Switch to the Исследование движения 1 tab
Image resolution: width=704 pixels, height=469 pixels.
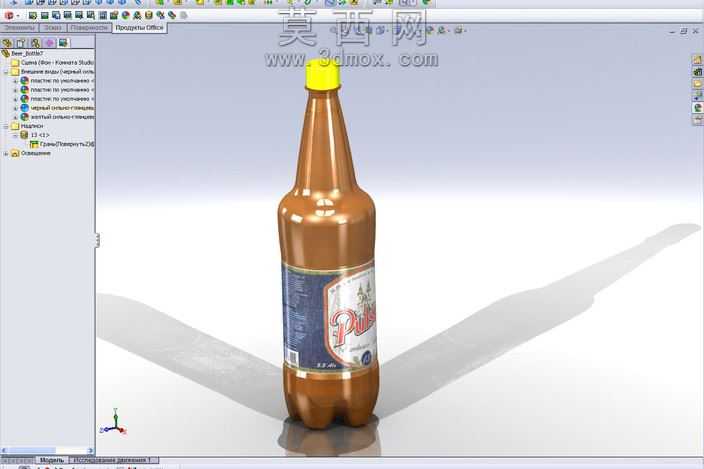point(114,460)
